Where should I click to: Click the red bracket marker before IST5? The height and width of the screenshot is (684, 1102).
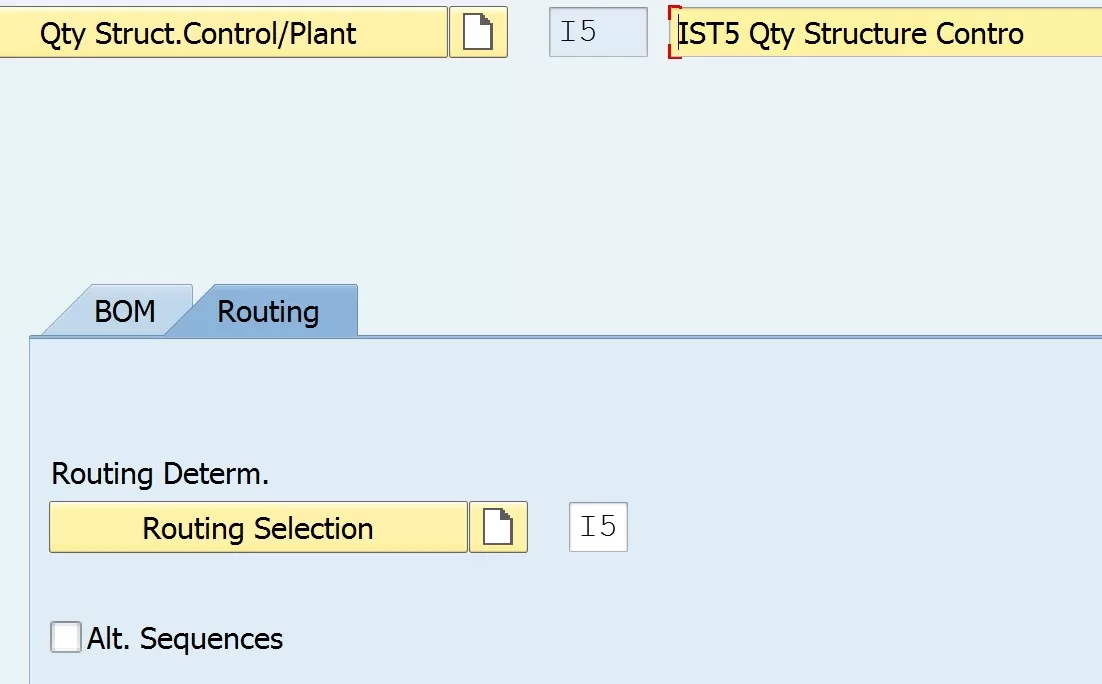(674, 32)
